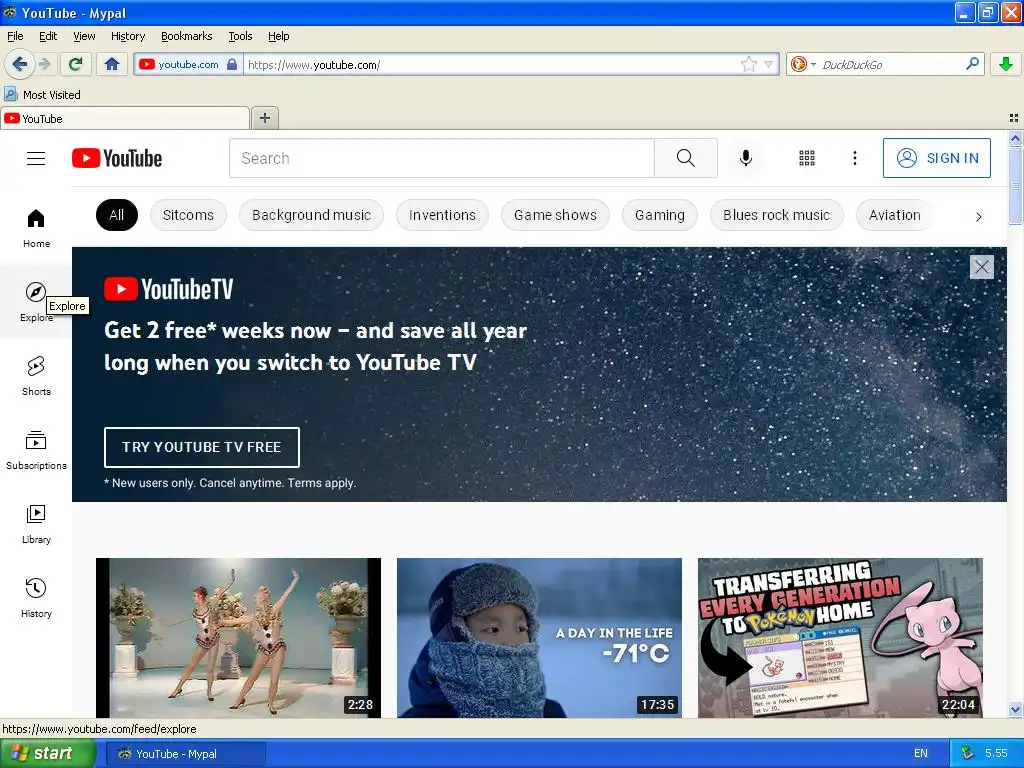The width and height of the screenshot is (1024, 768).
Task: Open a new browser tab
Action: coord(264,118)
